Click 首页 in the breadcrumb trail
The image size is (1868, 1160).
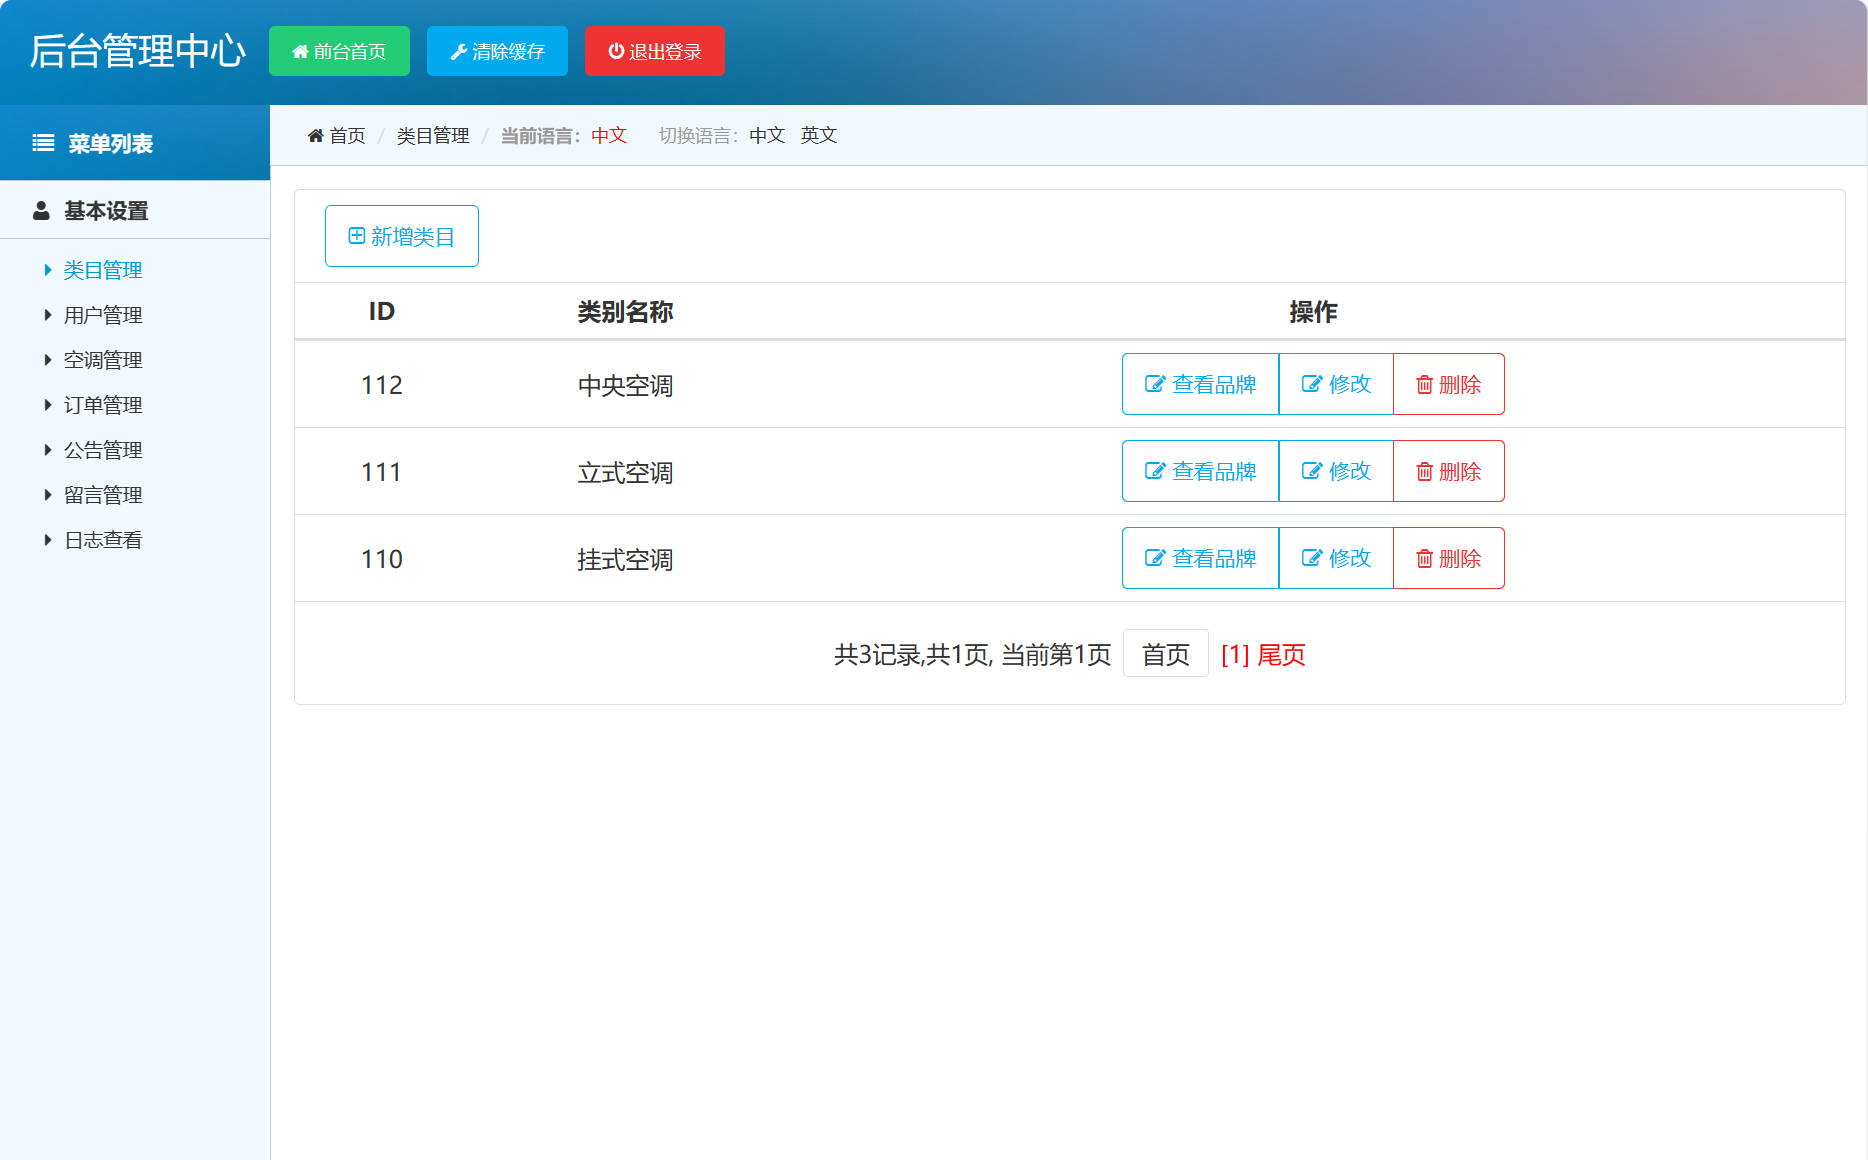pyautogui.click(x=345, y=135)
